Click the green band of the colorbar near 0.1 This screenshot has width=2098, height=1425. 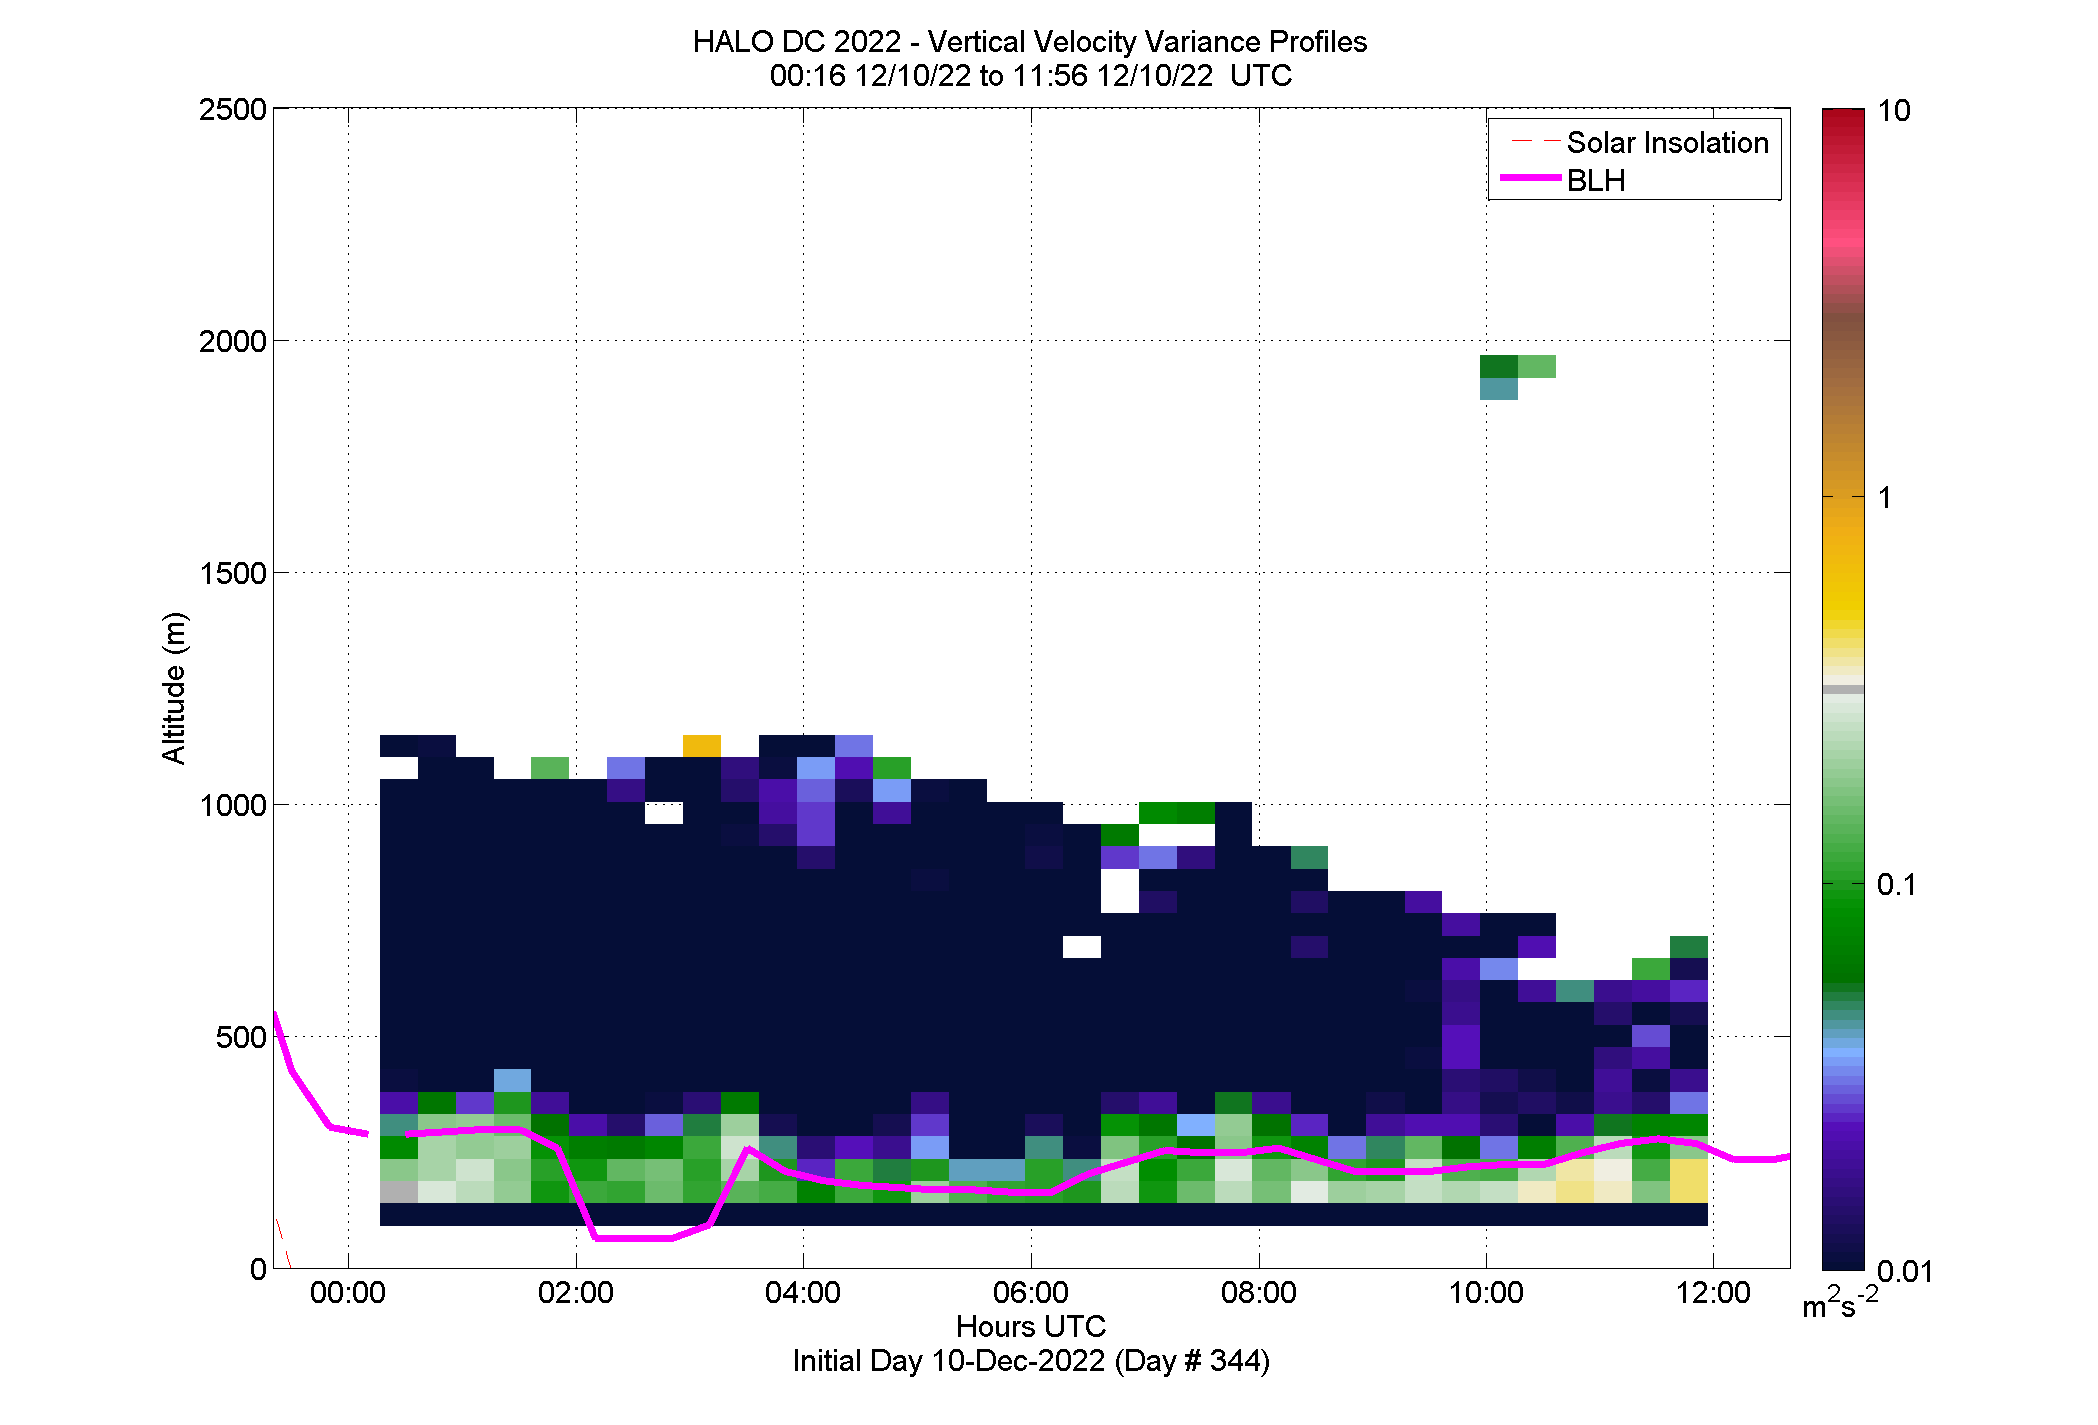1843,900
